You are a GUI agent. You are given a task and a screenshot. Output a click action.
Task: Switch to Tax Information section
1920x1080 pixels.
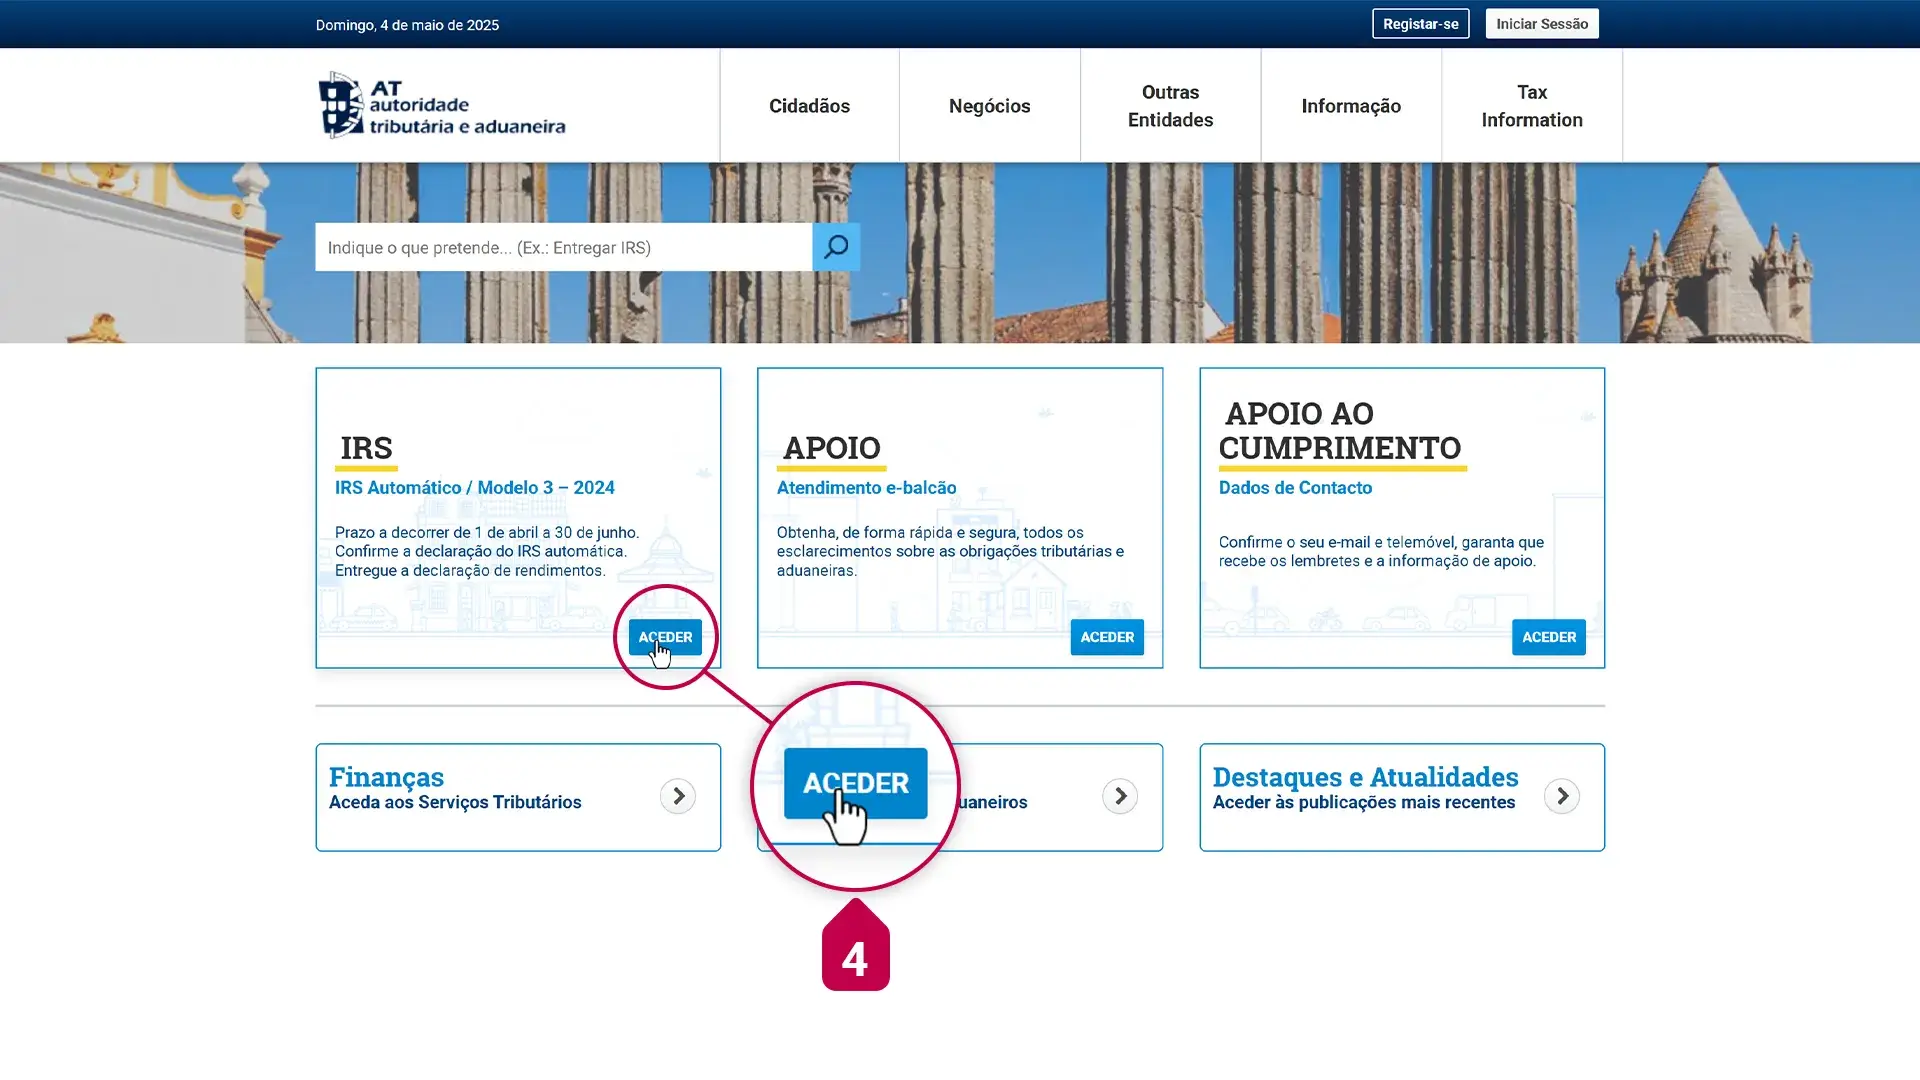click(x=1531, y=106)
